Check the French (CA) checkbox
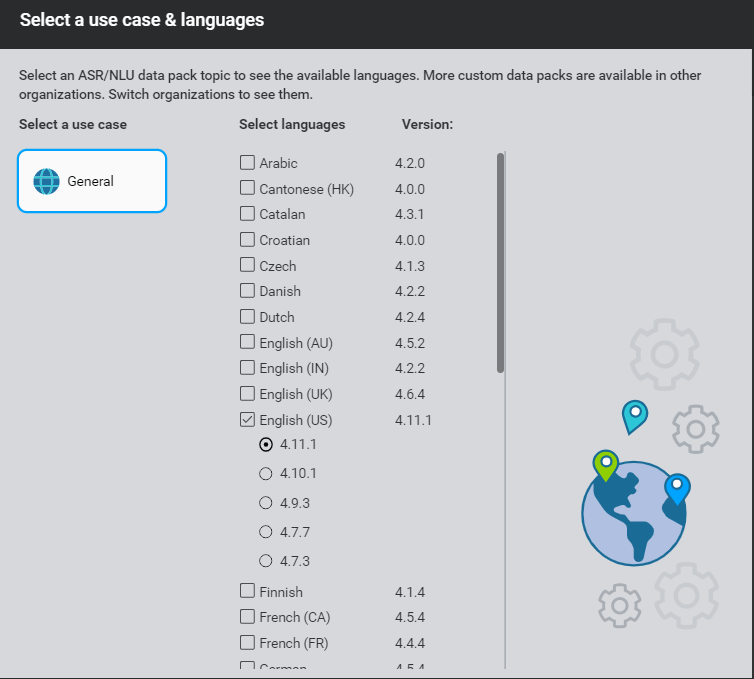Image resolution: width=754 pixels, height=679 pixels. 247,617
